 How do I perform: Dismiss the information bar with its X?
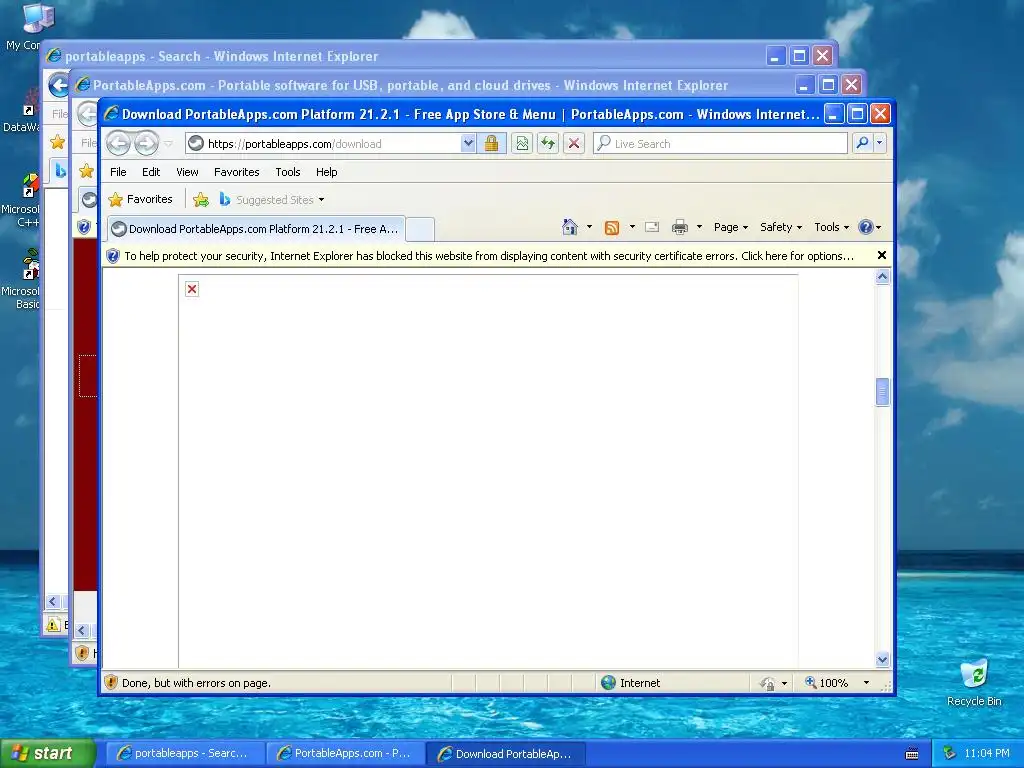[x=882, y=255]
